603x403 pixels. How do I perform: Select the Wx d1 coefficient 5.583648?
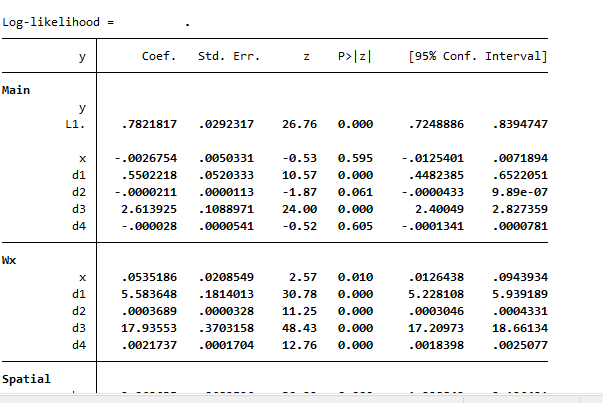149,294
